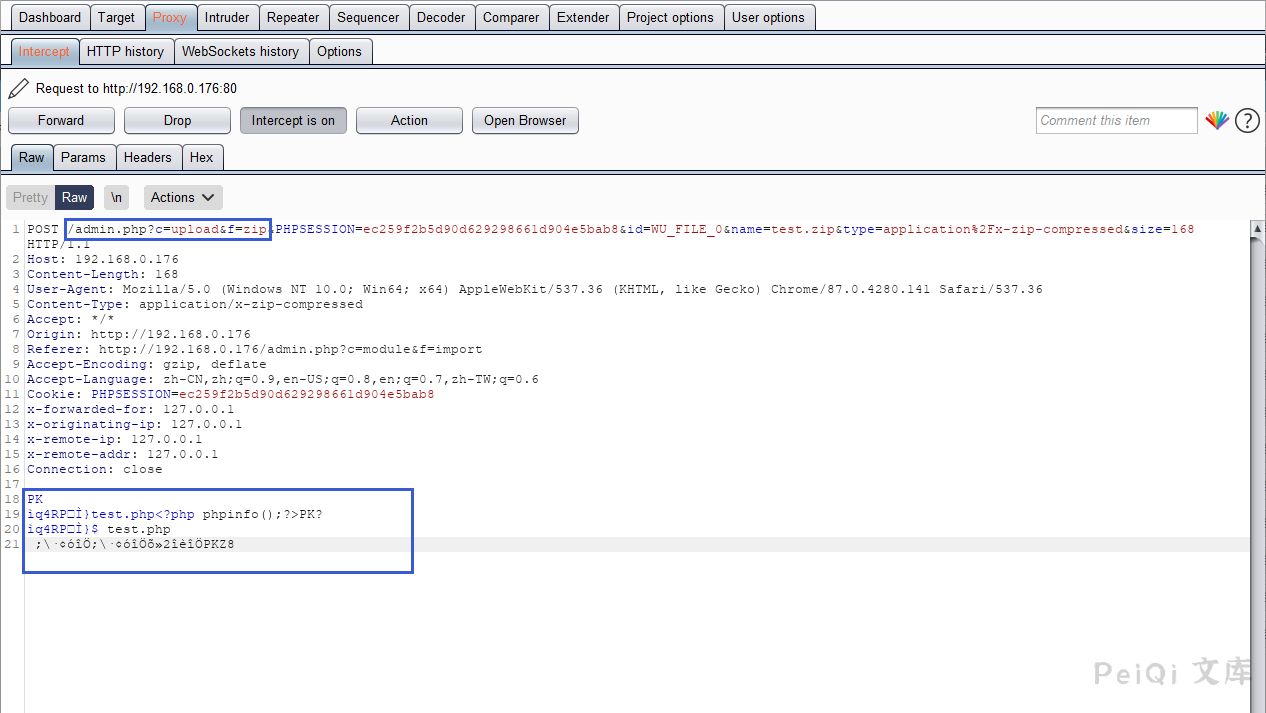The height and width of the screenshot is (713, 1266).
Task: Open the highlight color picker icon
Action: coord(1216,121)
